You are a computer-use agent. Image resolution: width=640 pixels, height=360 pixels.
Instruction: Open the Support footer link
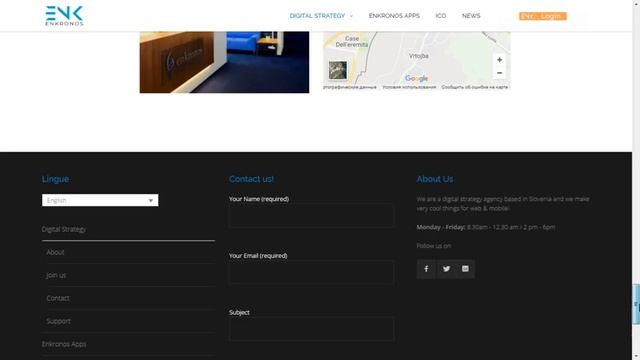pyautogui.click(x=58, y=321)
